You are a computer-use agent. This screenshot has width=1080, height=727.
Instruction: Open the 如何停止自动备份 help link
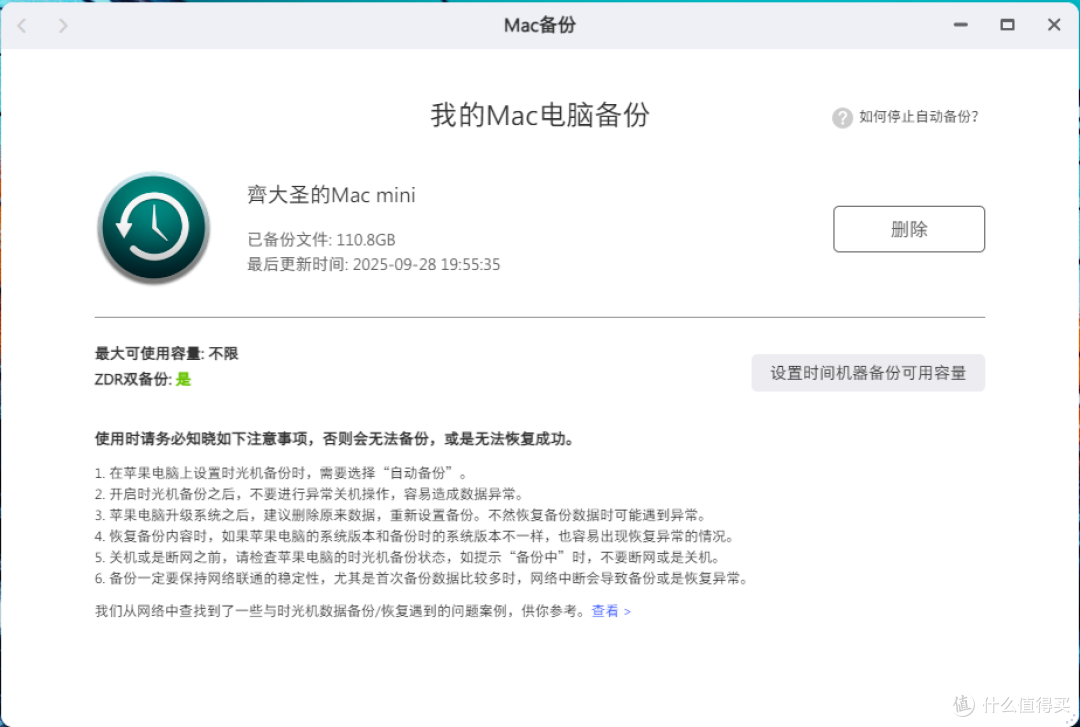pyautogui.click(x=916, y=117)
